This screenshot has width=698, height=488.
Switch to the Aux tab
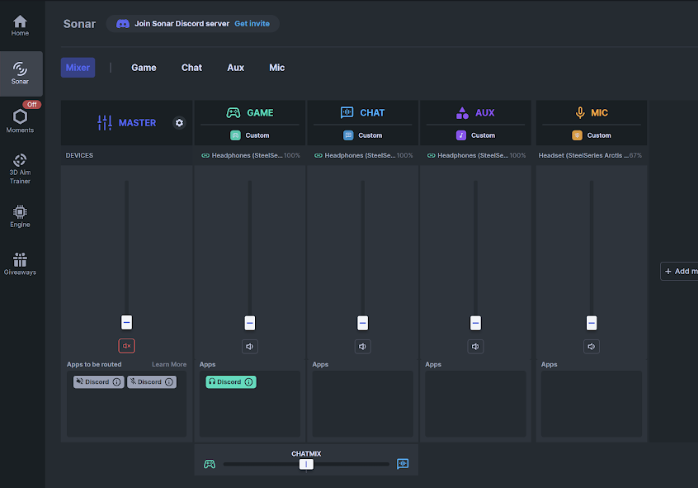click(x=235, y=68)
